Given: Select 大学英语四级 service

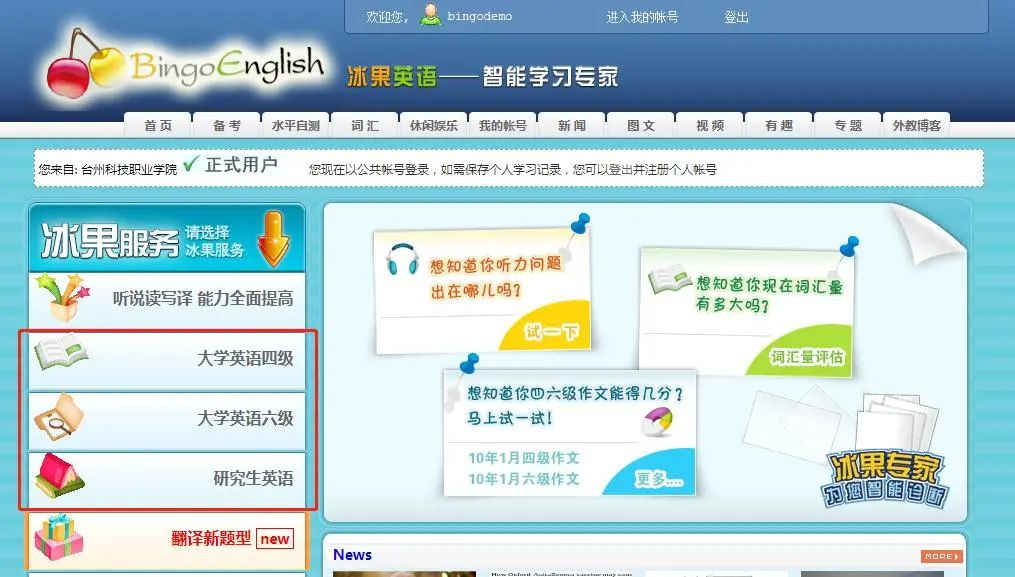Looking at the screenshot, I should tap(167, 358).
